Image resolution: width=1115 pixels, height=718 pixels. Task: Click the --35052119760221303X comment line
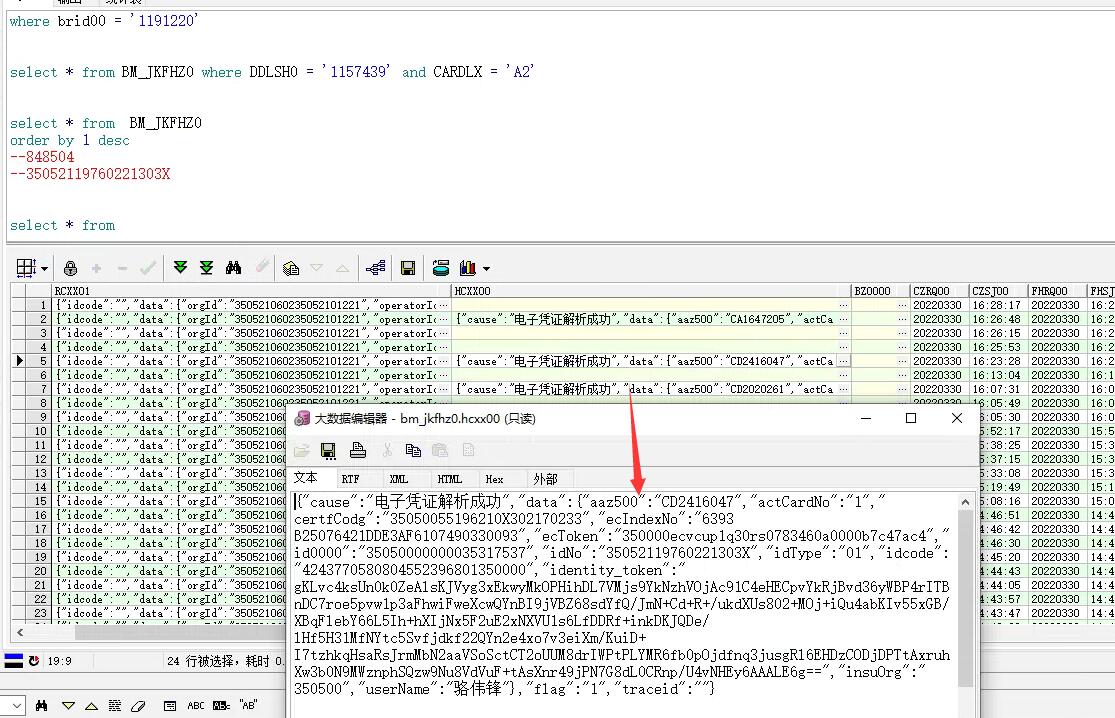[x=90, y=173]
